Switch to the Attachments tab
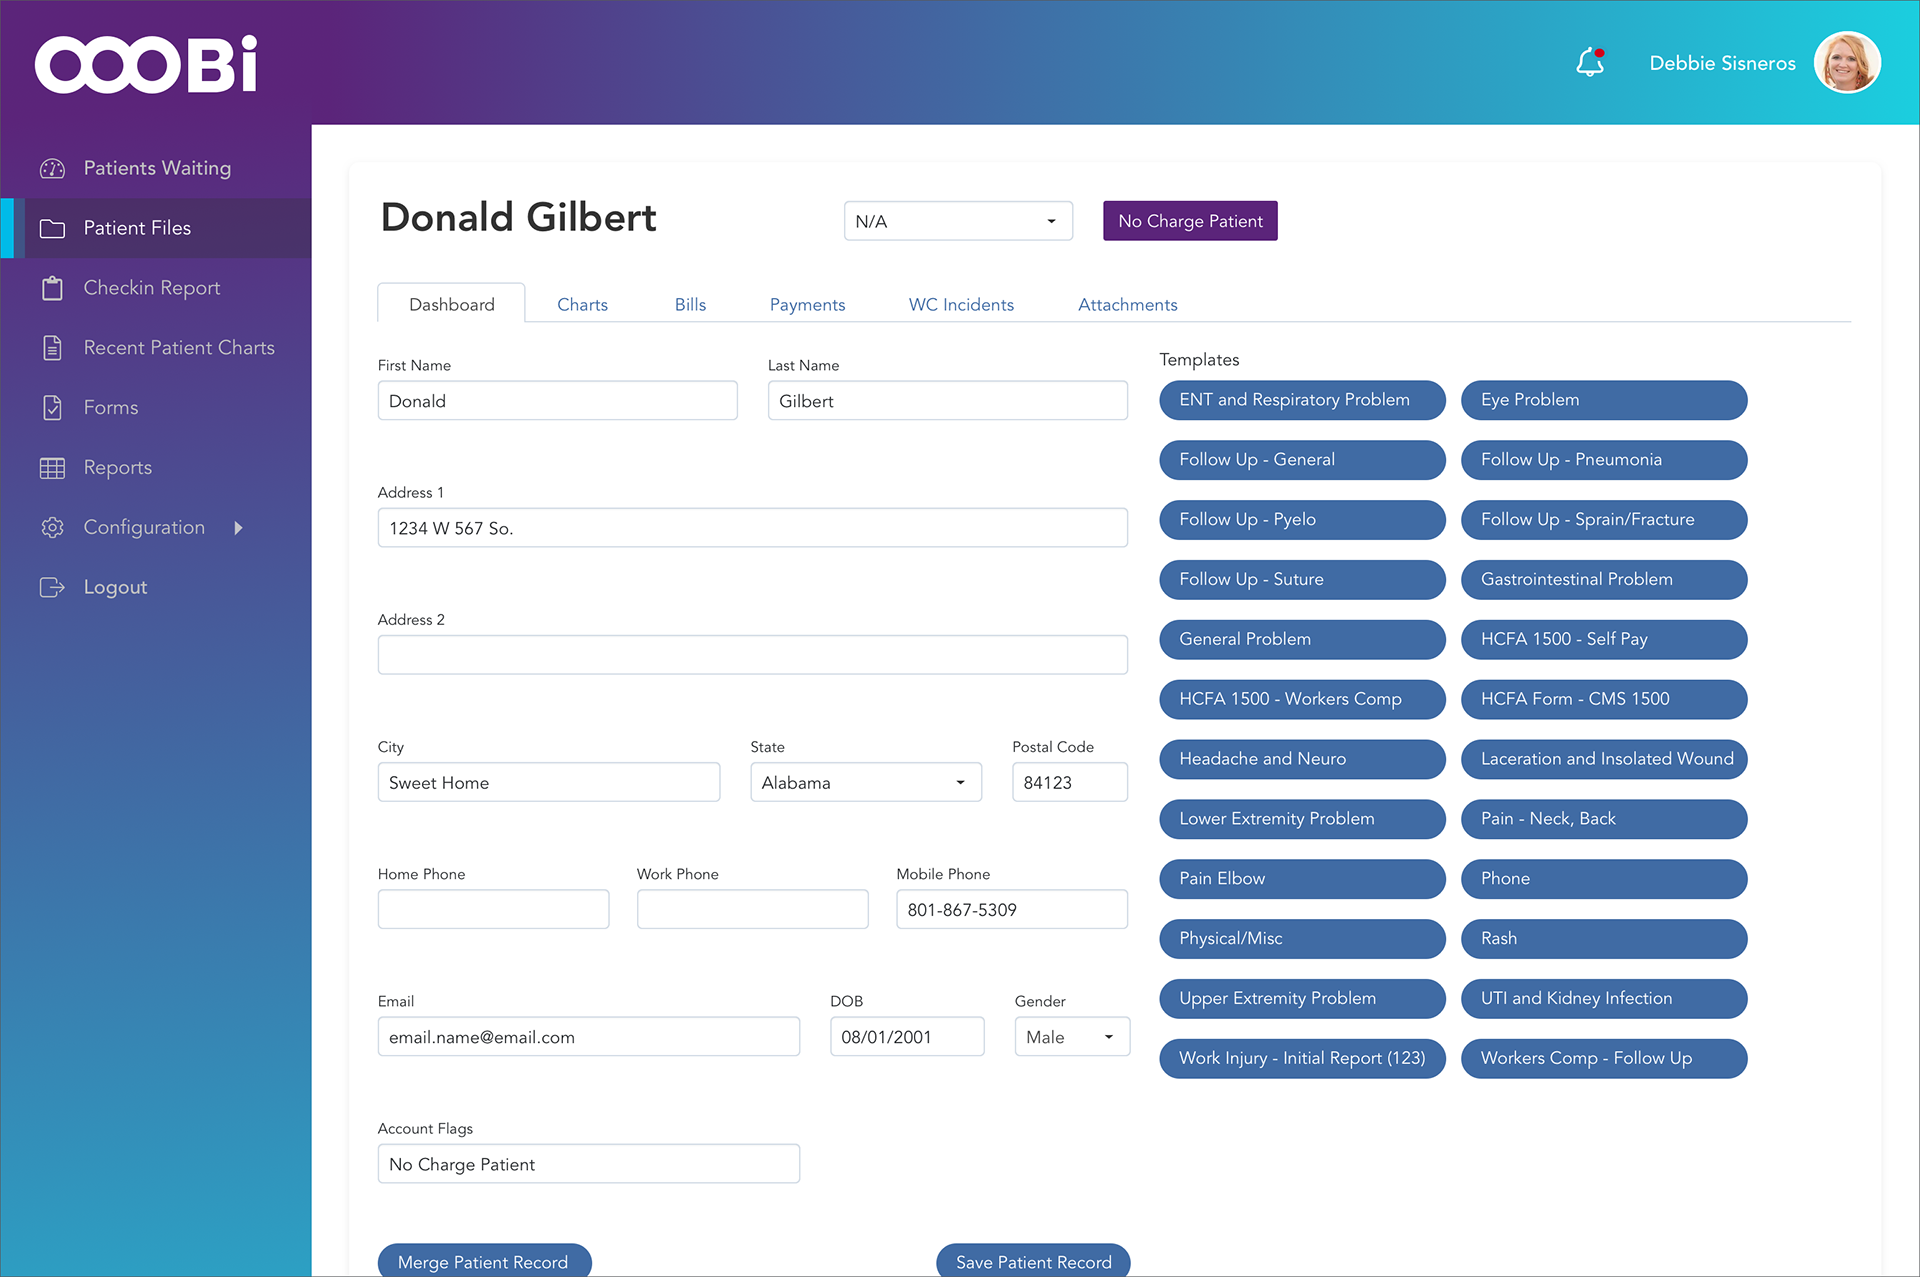This screenshot has height=1277, width=1920. (1127, 304)
